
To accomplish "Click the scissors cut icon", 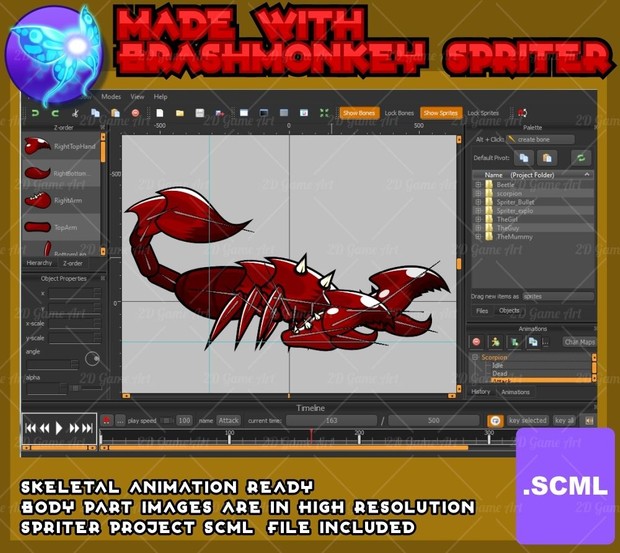I will point(75,113).
